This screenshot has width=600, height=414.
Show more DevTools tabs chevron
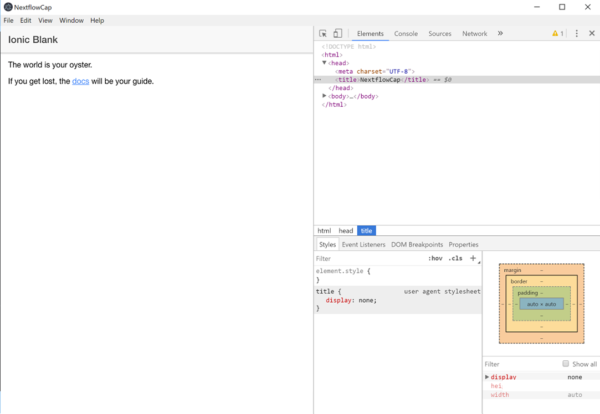500,34
